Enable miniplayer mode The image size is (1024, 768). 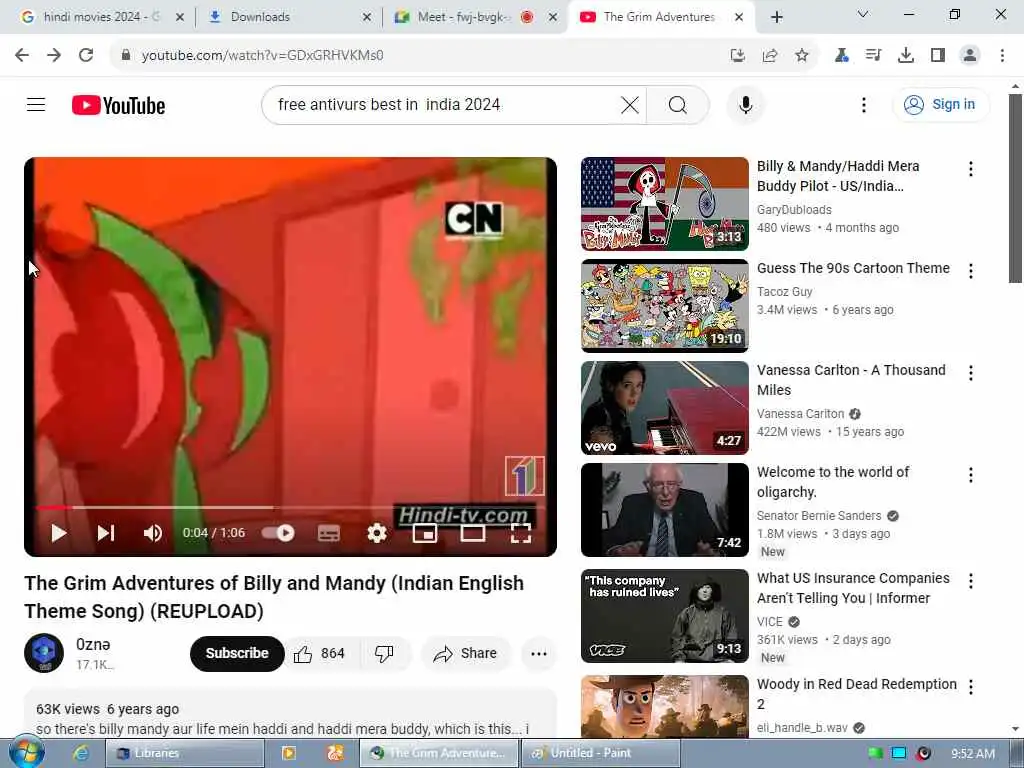pos(425,534)
